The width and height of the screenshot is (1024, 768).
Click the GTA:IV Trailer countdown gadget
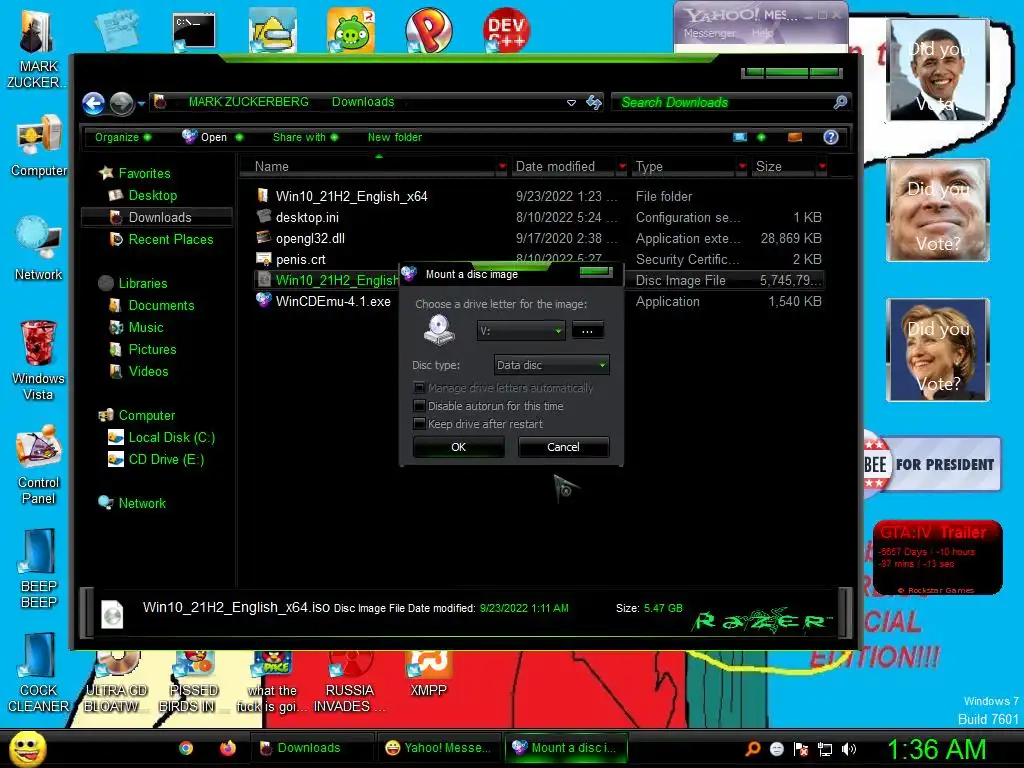(x=938, y=557)
